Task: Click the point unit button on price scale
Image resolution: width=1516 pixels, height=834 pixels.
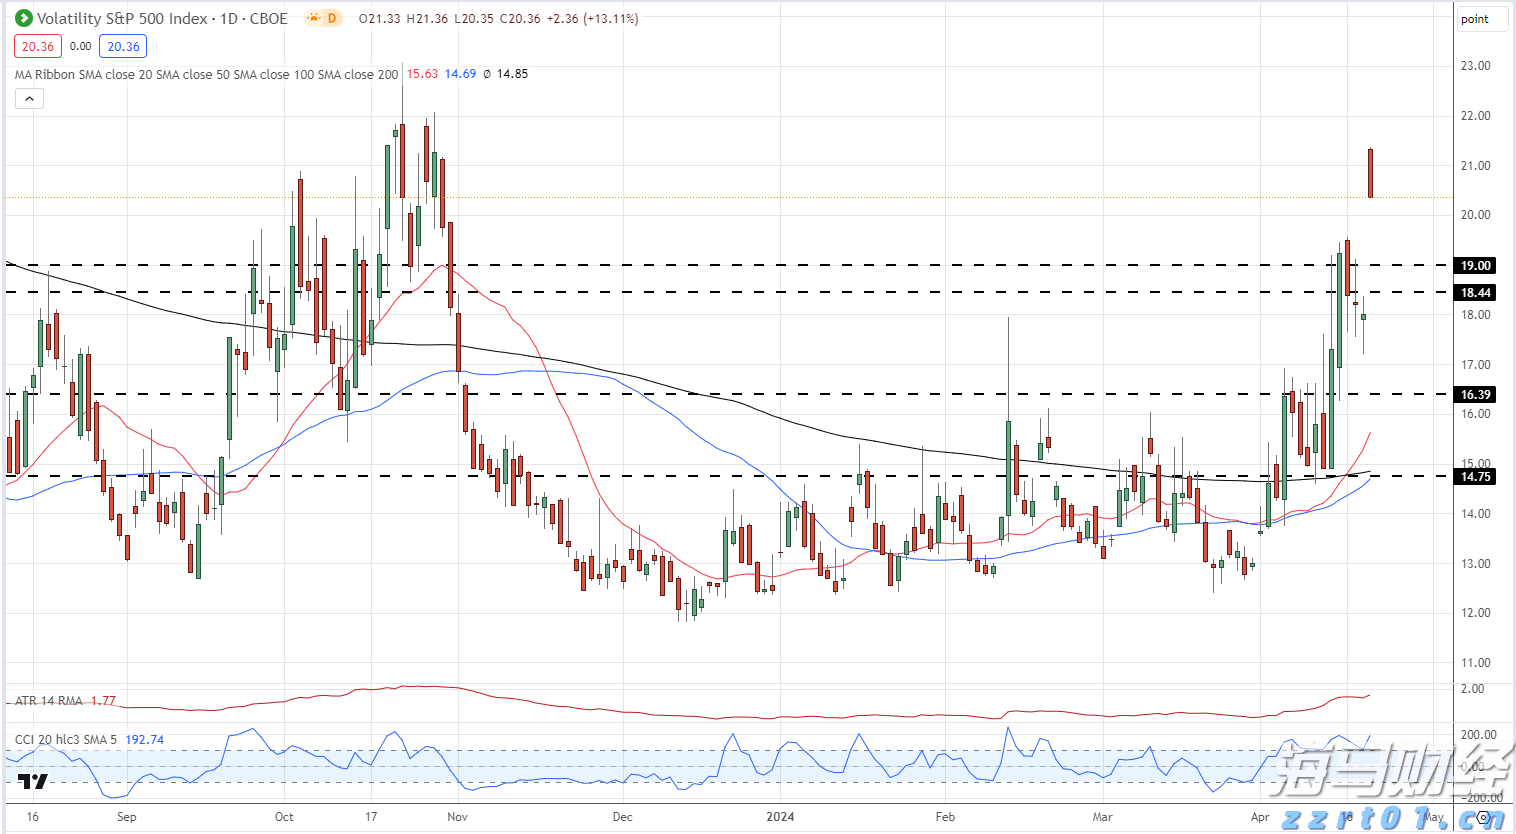Action: tap(1481, 19)
